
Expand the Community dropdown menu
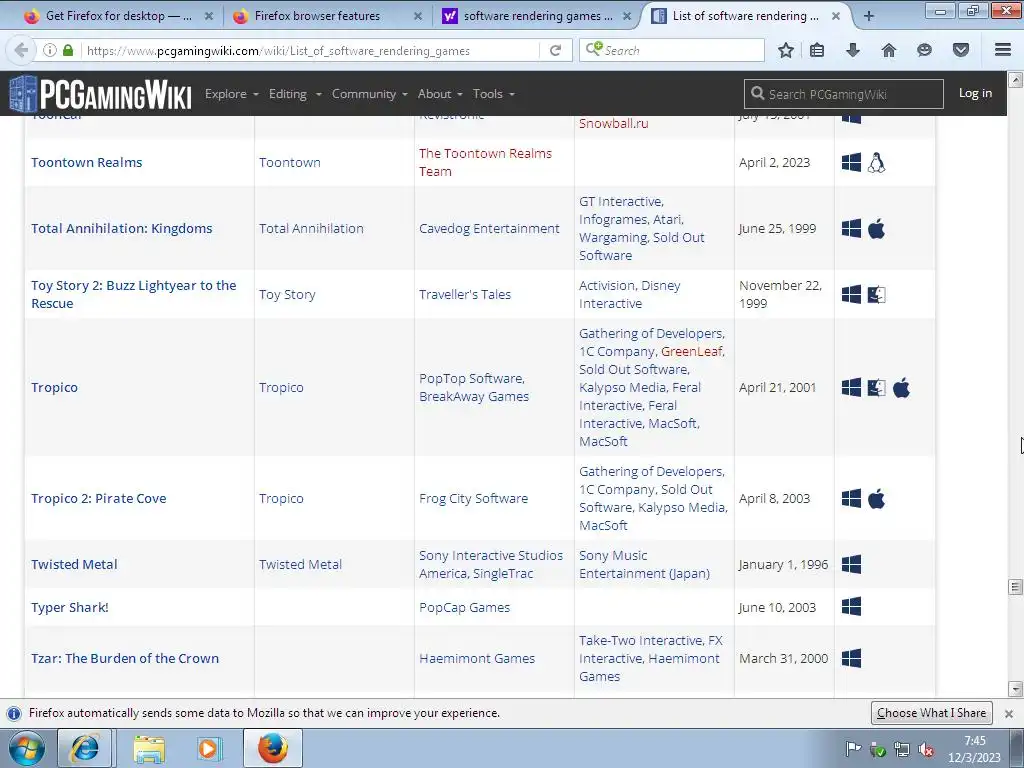point(370,94)
